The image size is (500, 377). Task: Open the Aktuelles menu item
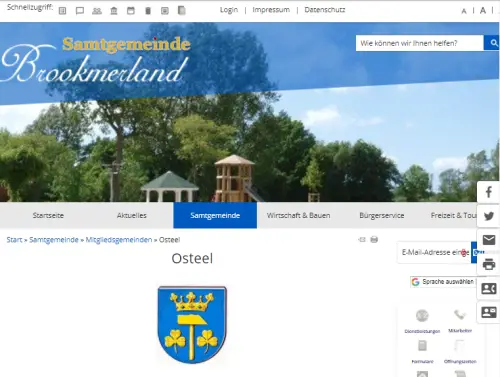132,215
